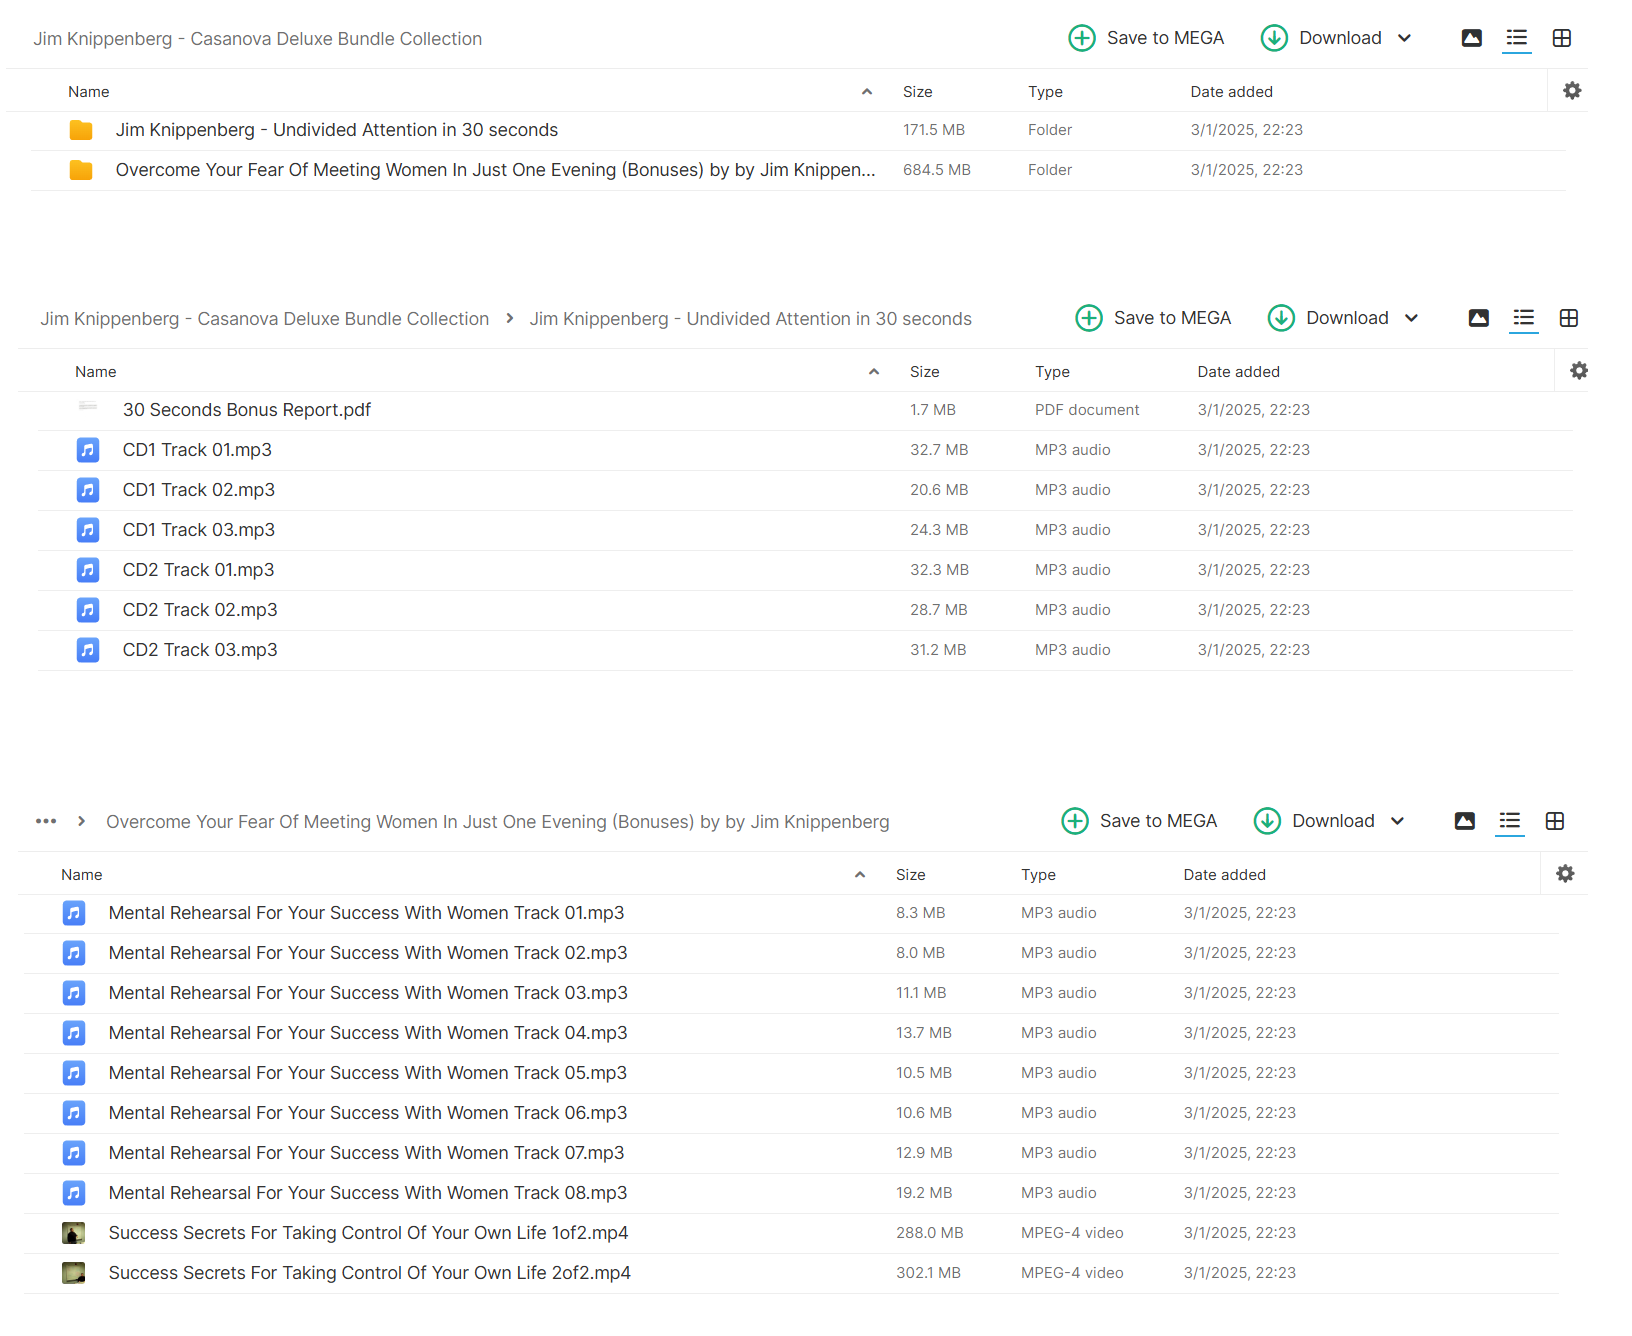Viewport: 1632px width, 1336px height.
Task: Expand Download dropdown arrow in bottom panel
Action: 1397,821
